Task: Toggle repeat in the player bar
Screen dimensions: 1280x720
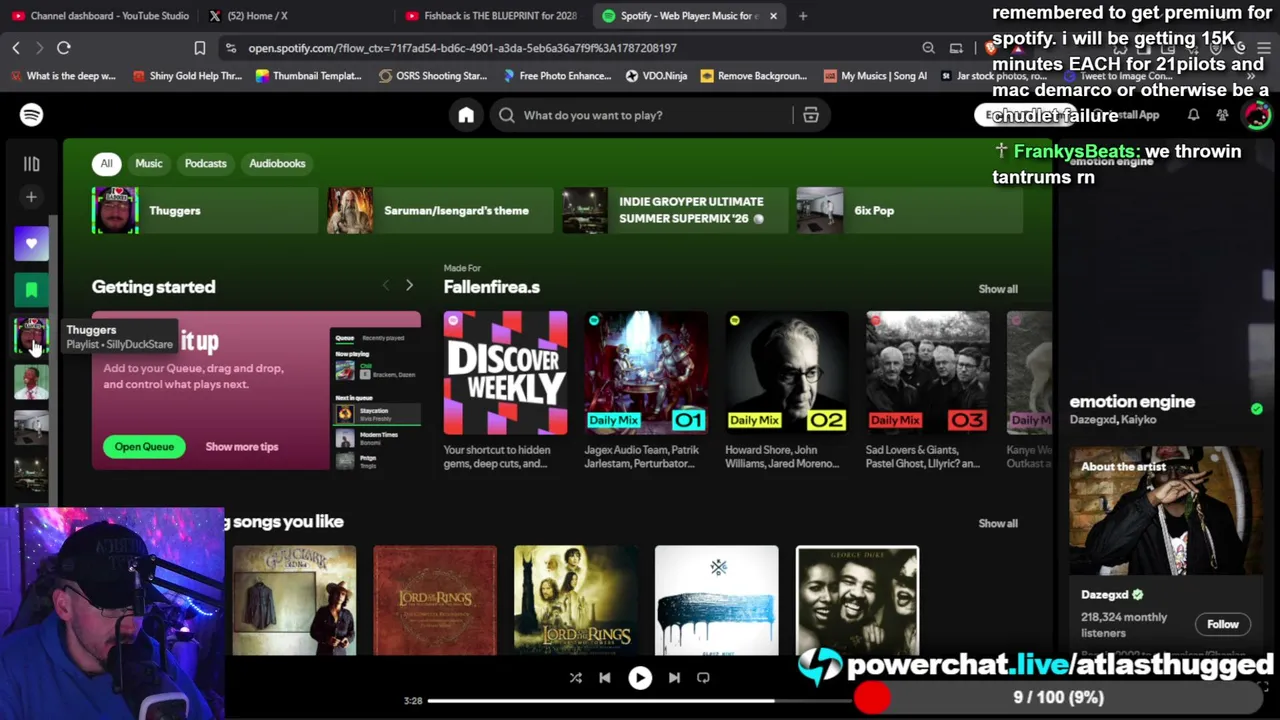Action: tap(703, 678)
